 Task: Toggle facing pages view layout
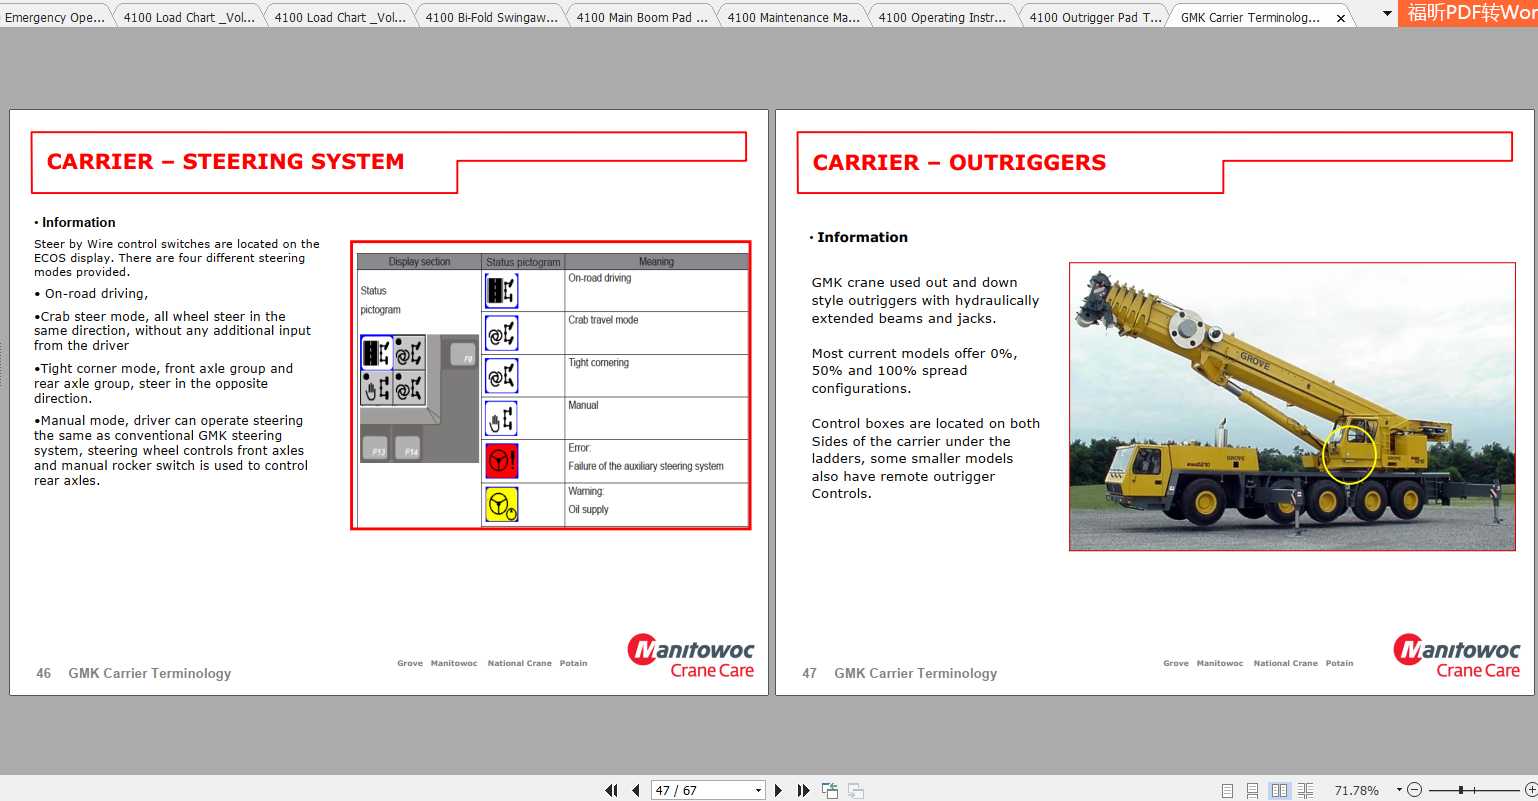[x=1281, y=790]
